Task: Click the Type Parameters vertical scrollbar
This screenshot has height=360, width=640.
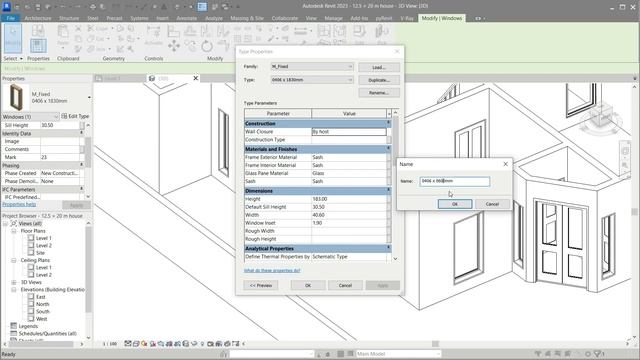Action: pyautogui.click(x=395, y=186)
